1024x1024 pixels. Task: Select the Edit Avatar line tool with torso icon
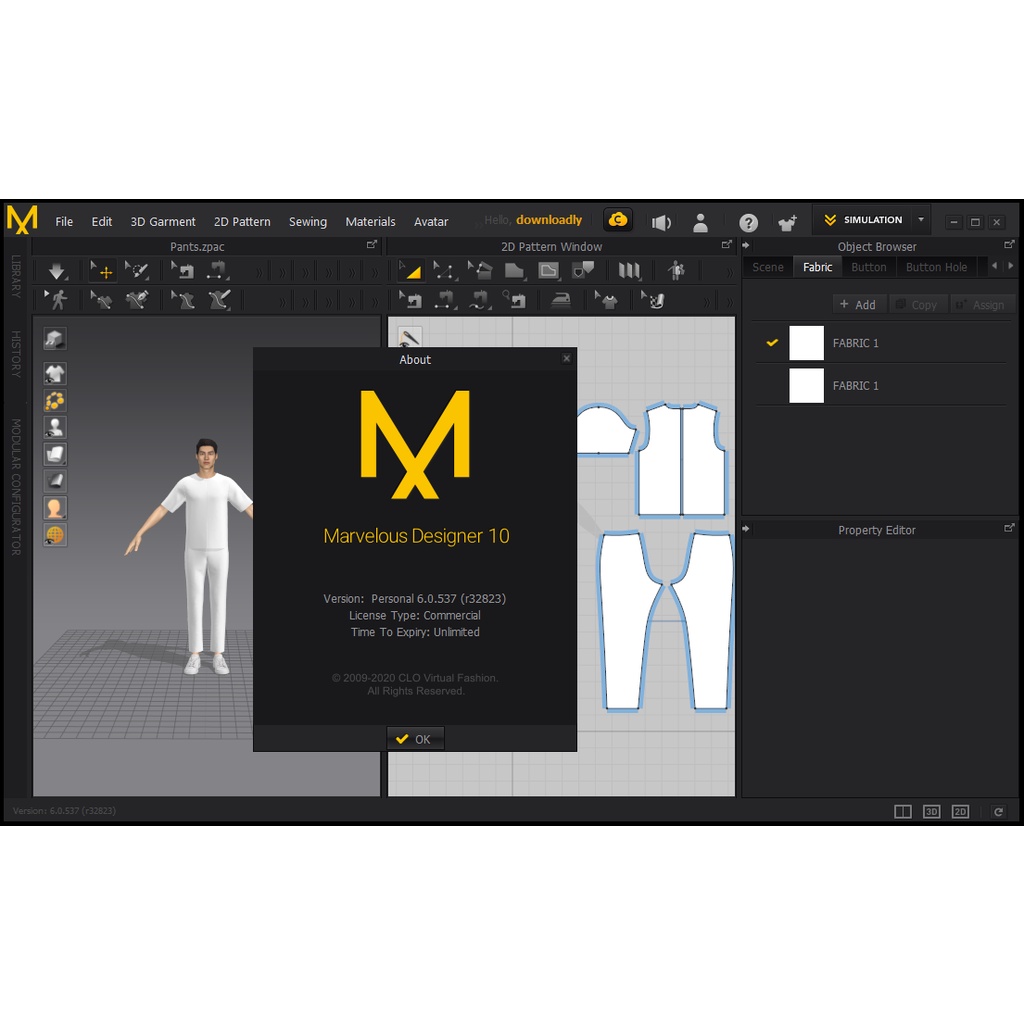click(182, 300)
